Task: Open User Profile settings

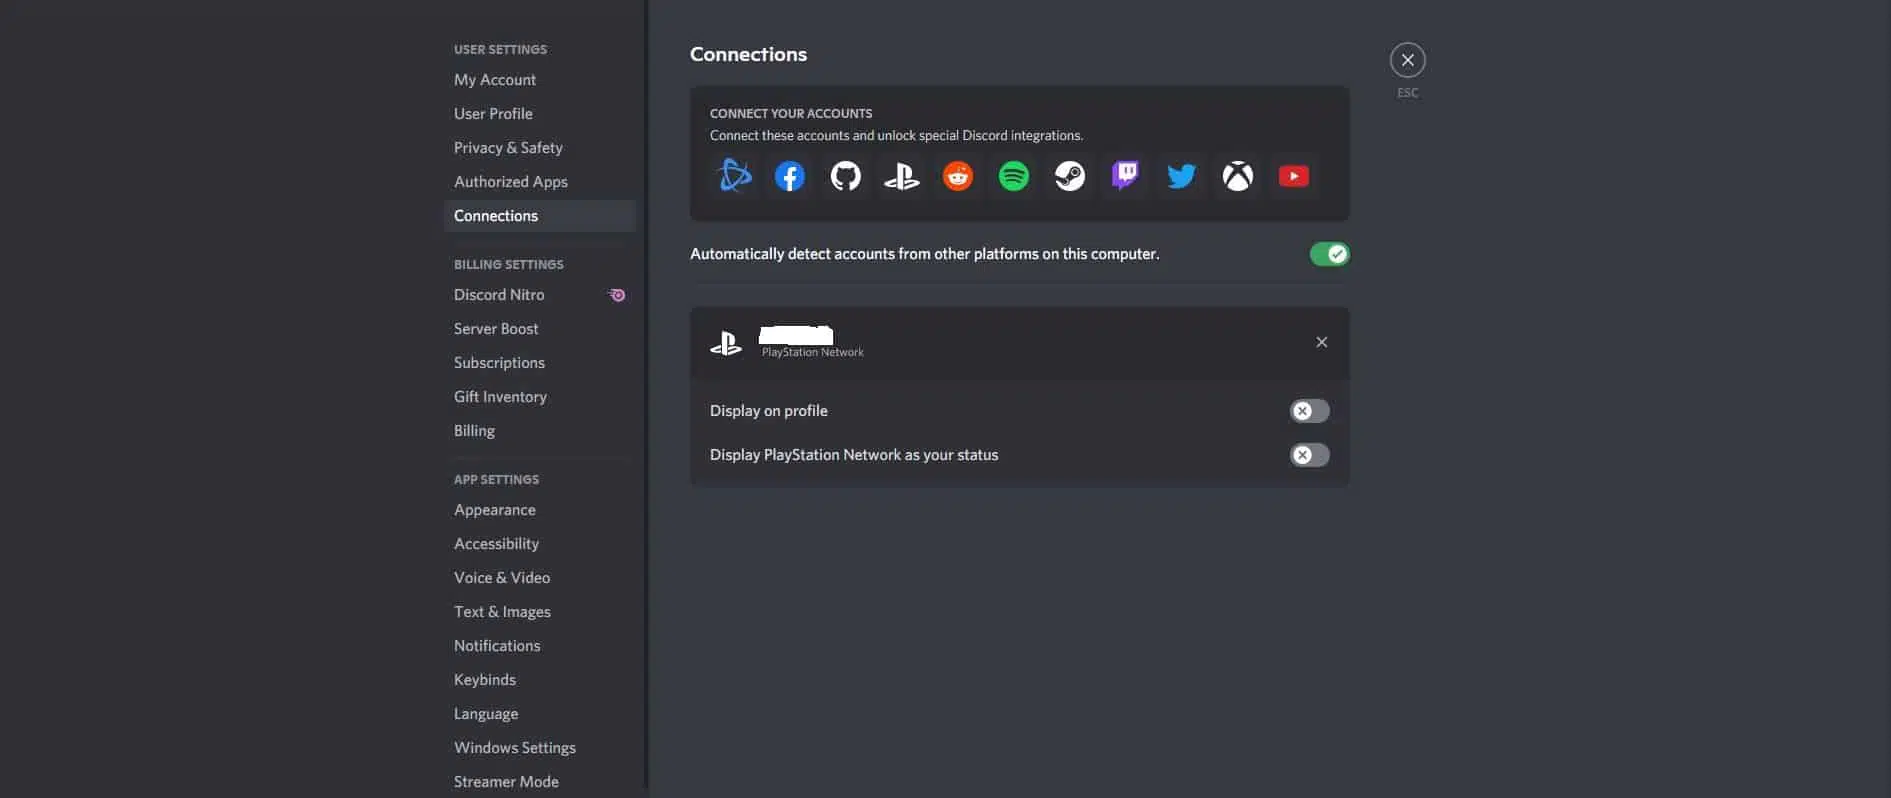Action: 540,114
